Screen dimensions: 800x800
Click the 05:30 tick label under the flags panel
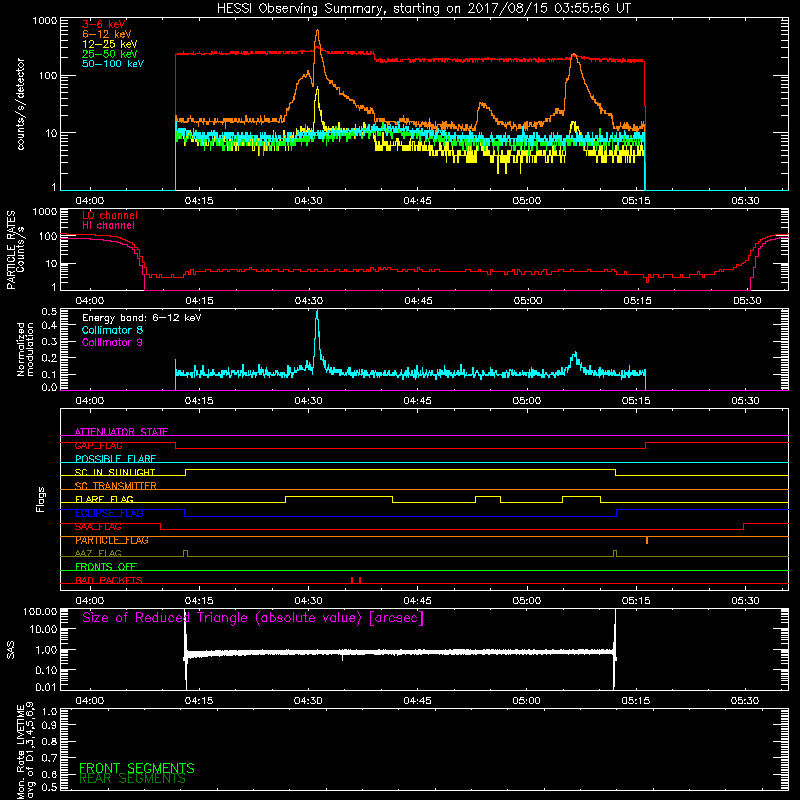point(745,601)
